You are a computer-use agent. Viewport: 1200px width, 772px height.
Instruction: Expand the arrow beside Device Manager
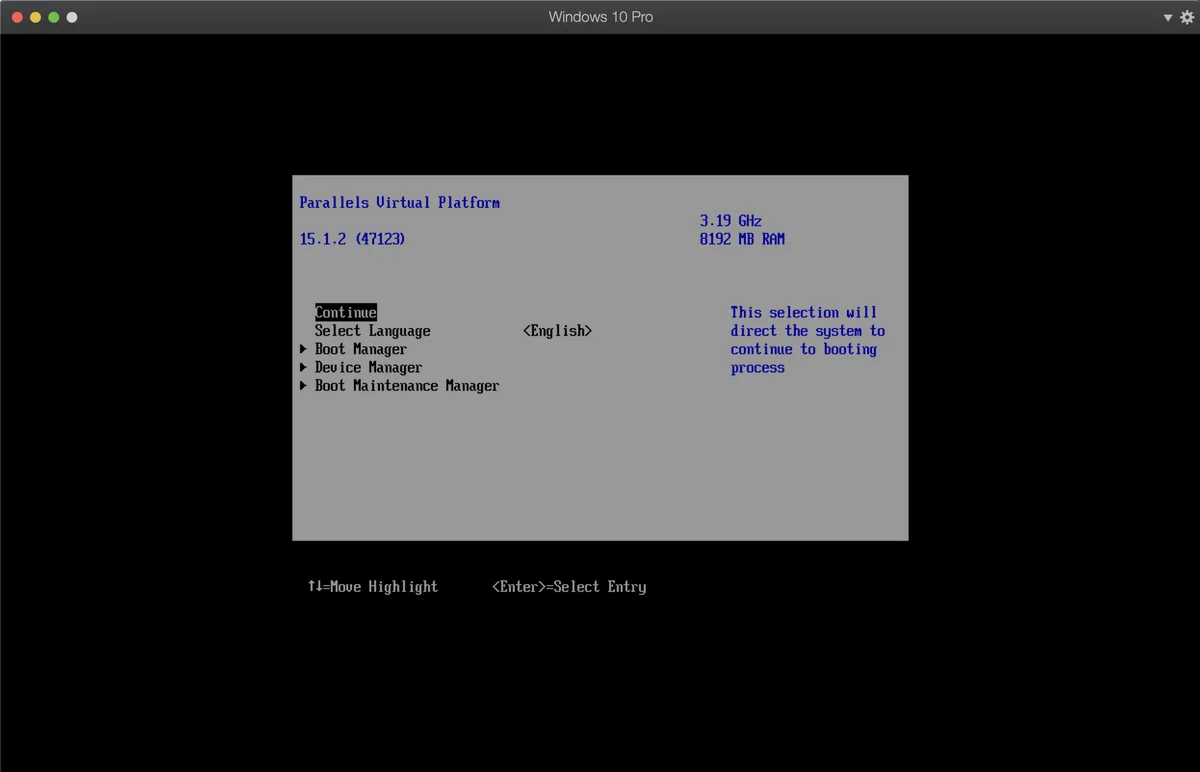click(x=303, y=367)
